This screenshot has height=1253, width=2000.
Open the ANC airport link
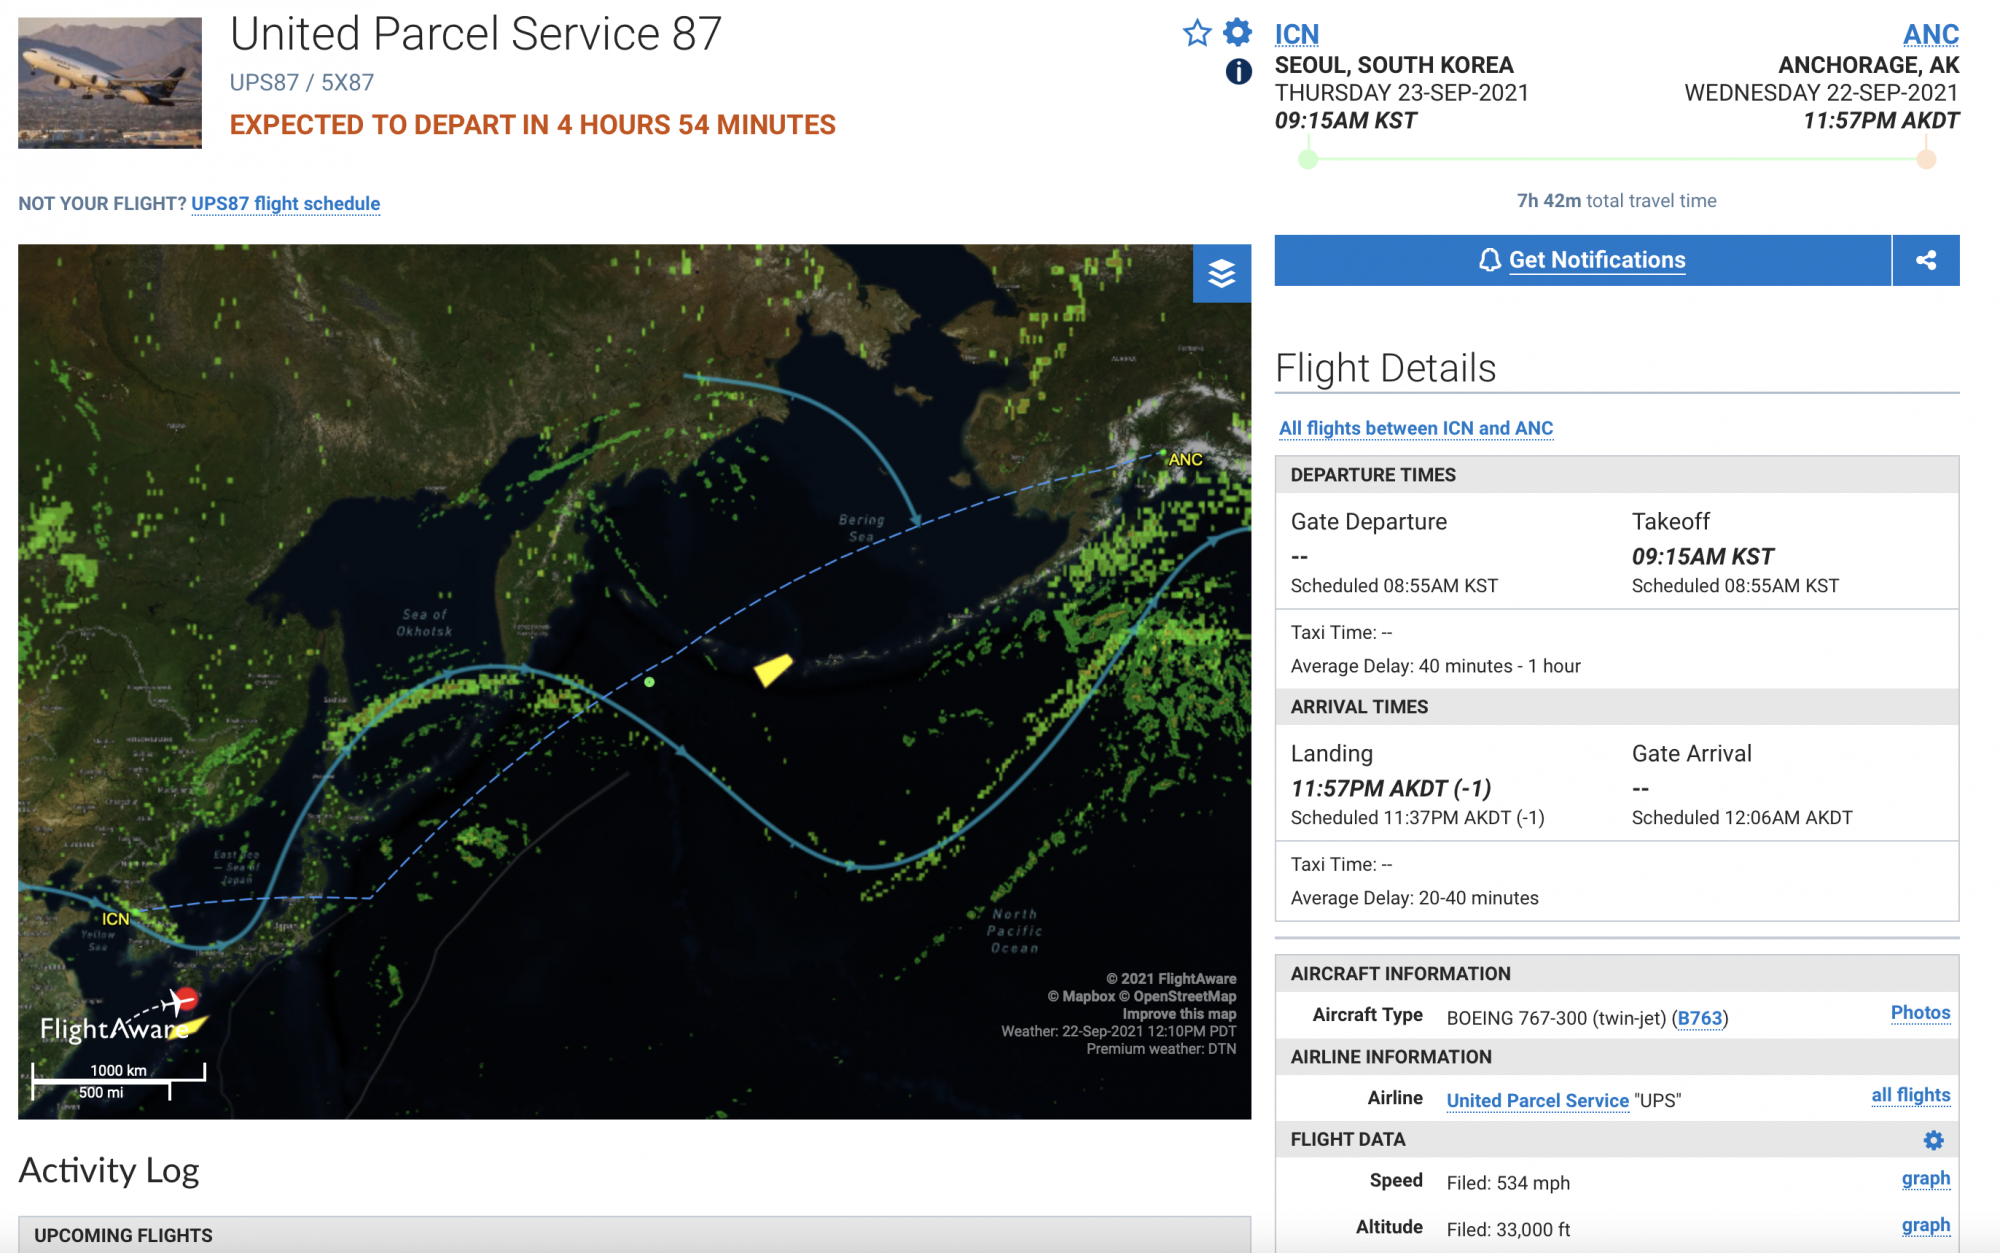(1930, 35)
